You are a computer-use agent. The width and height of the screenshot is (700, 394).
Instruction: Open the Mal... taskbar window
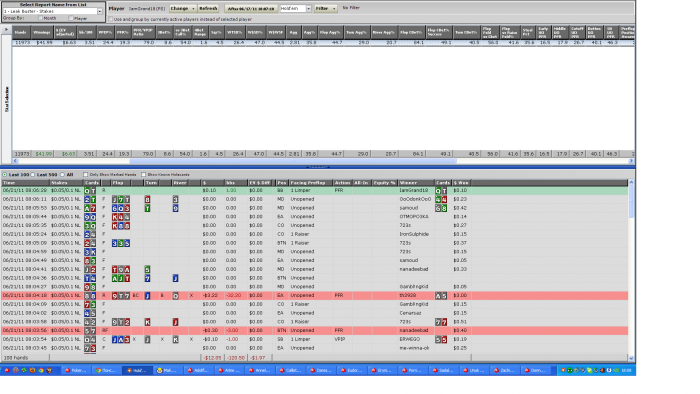tap(167, 370)
